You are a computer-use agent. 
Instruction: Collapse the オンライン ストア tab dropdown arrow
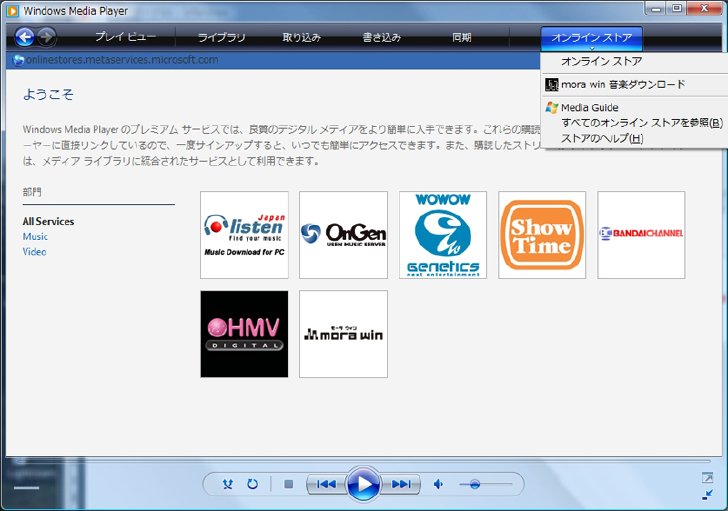click(592, 48)
